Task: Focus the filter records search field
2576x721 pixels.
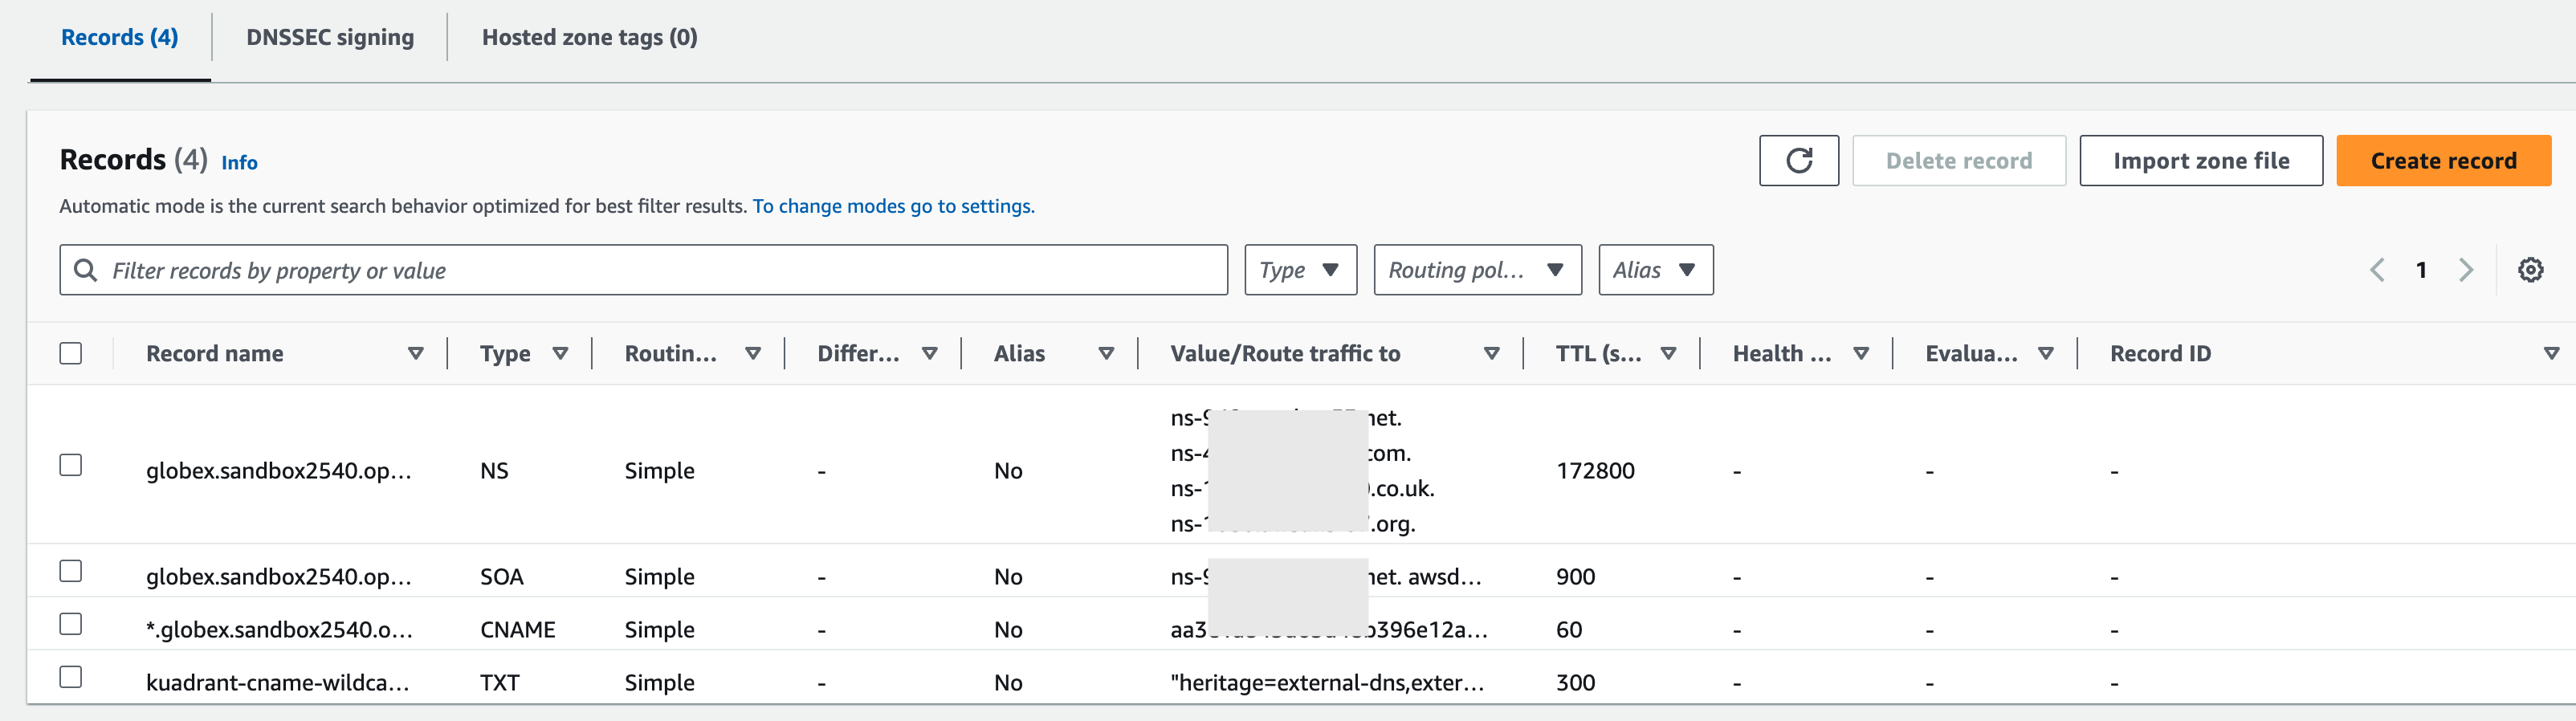Action: tap(643, 270)
